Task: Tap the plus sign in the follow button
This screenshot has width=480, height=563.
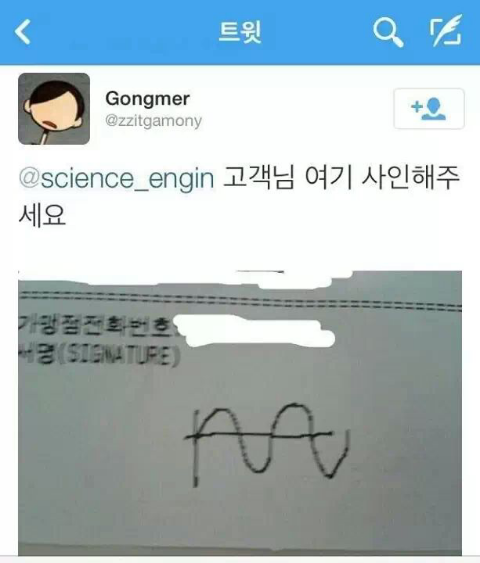Action: (x=416, y=107)
